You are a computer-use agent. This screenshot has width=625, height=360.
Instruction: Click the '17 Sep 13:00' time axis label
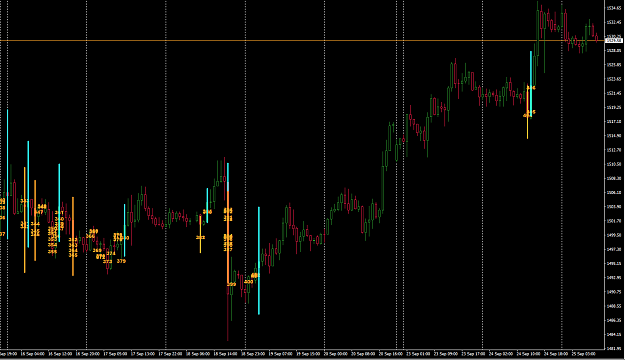pyautogui.click(x=143, y=354)
